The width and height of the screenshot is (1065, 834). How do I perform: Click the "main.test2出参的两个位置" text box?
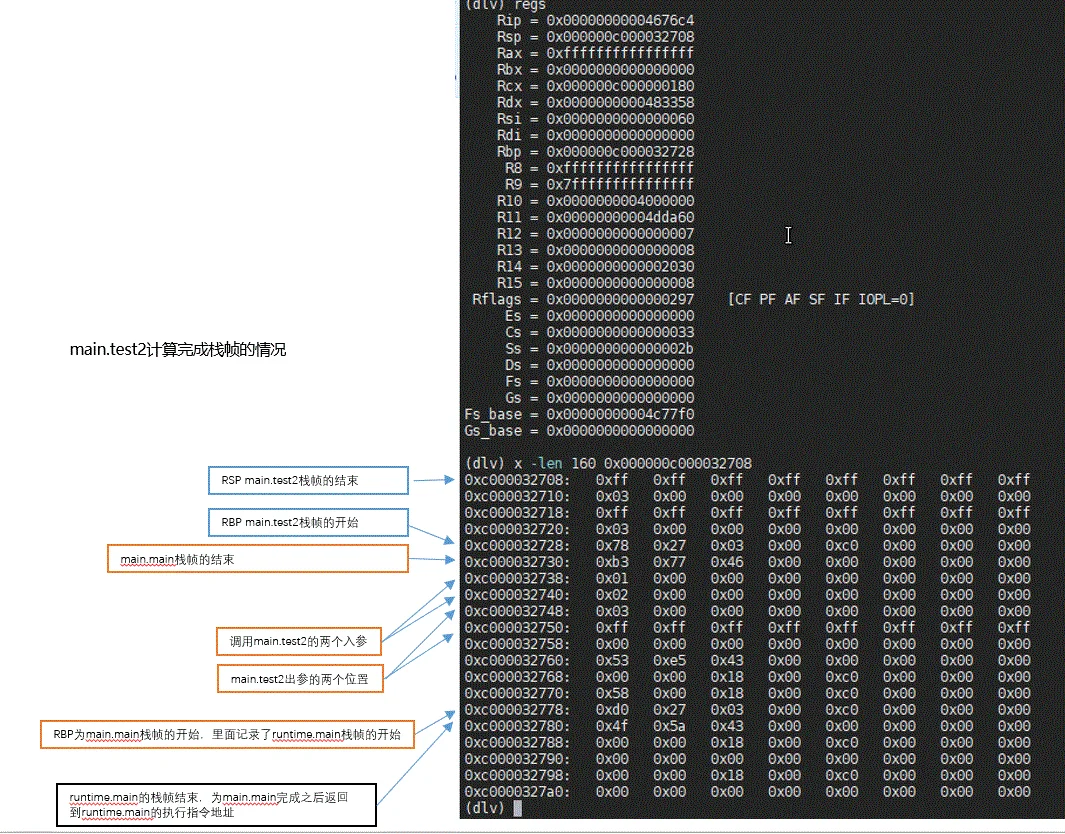[x=300, y=678]
